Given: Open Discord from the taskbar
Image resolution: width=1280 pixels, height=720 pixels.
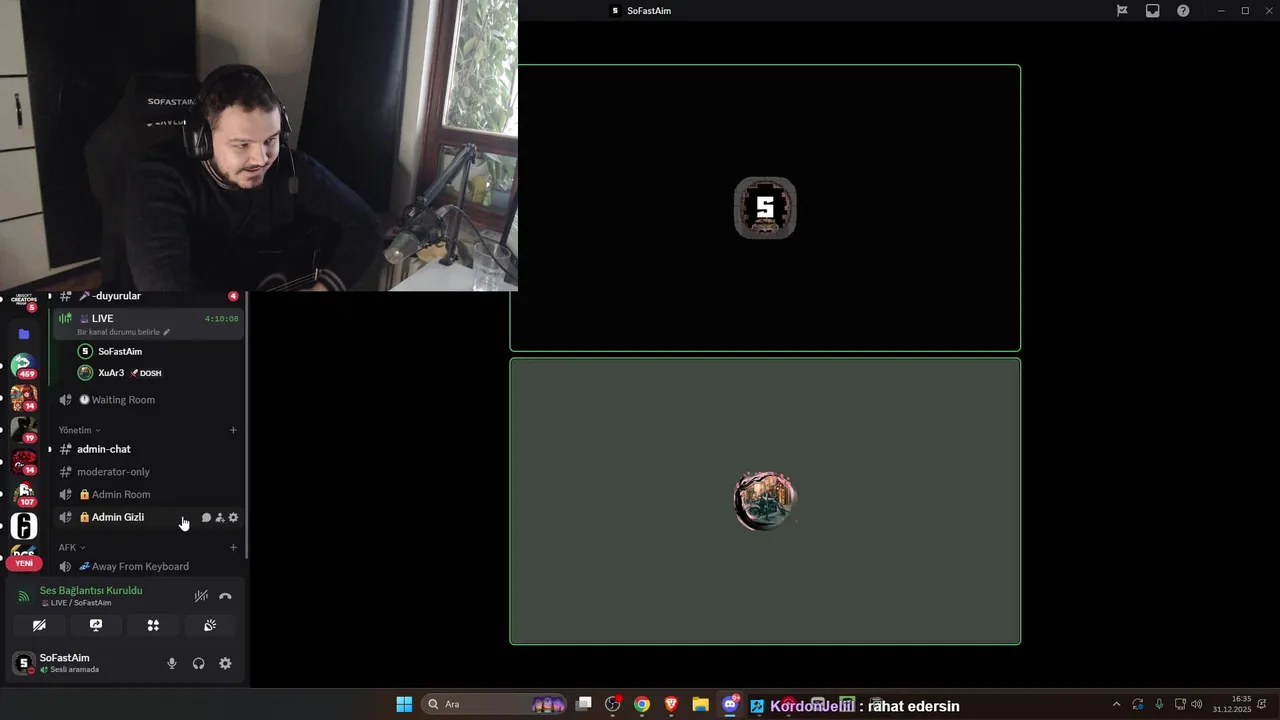Looking at the screenshot, I should coord(730,704).
